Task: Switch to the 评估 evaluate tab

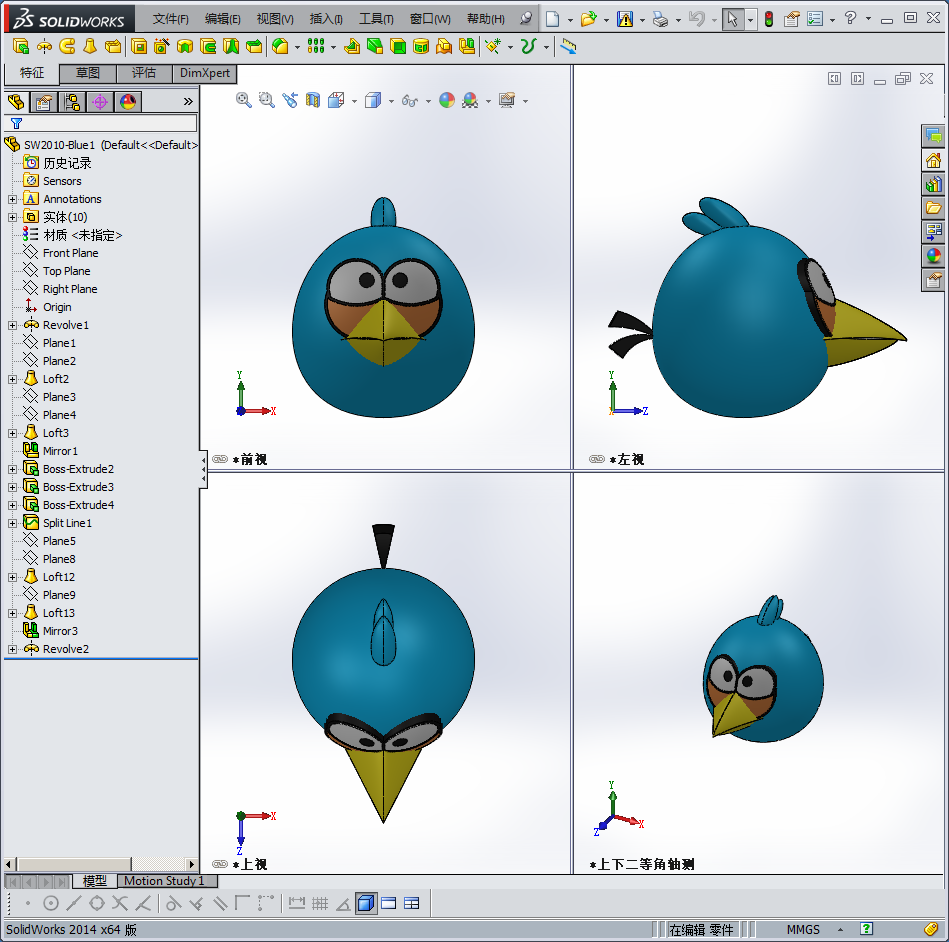Action: [x=144, y=73]
